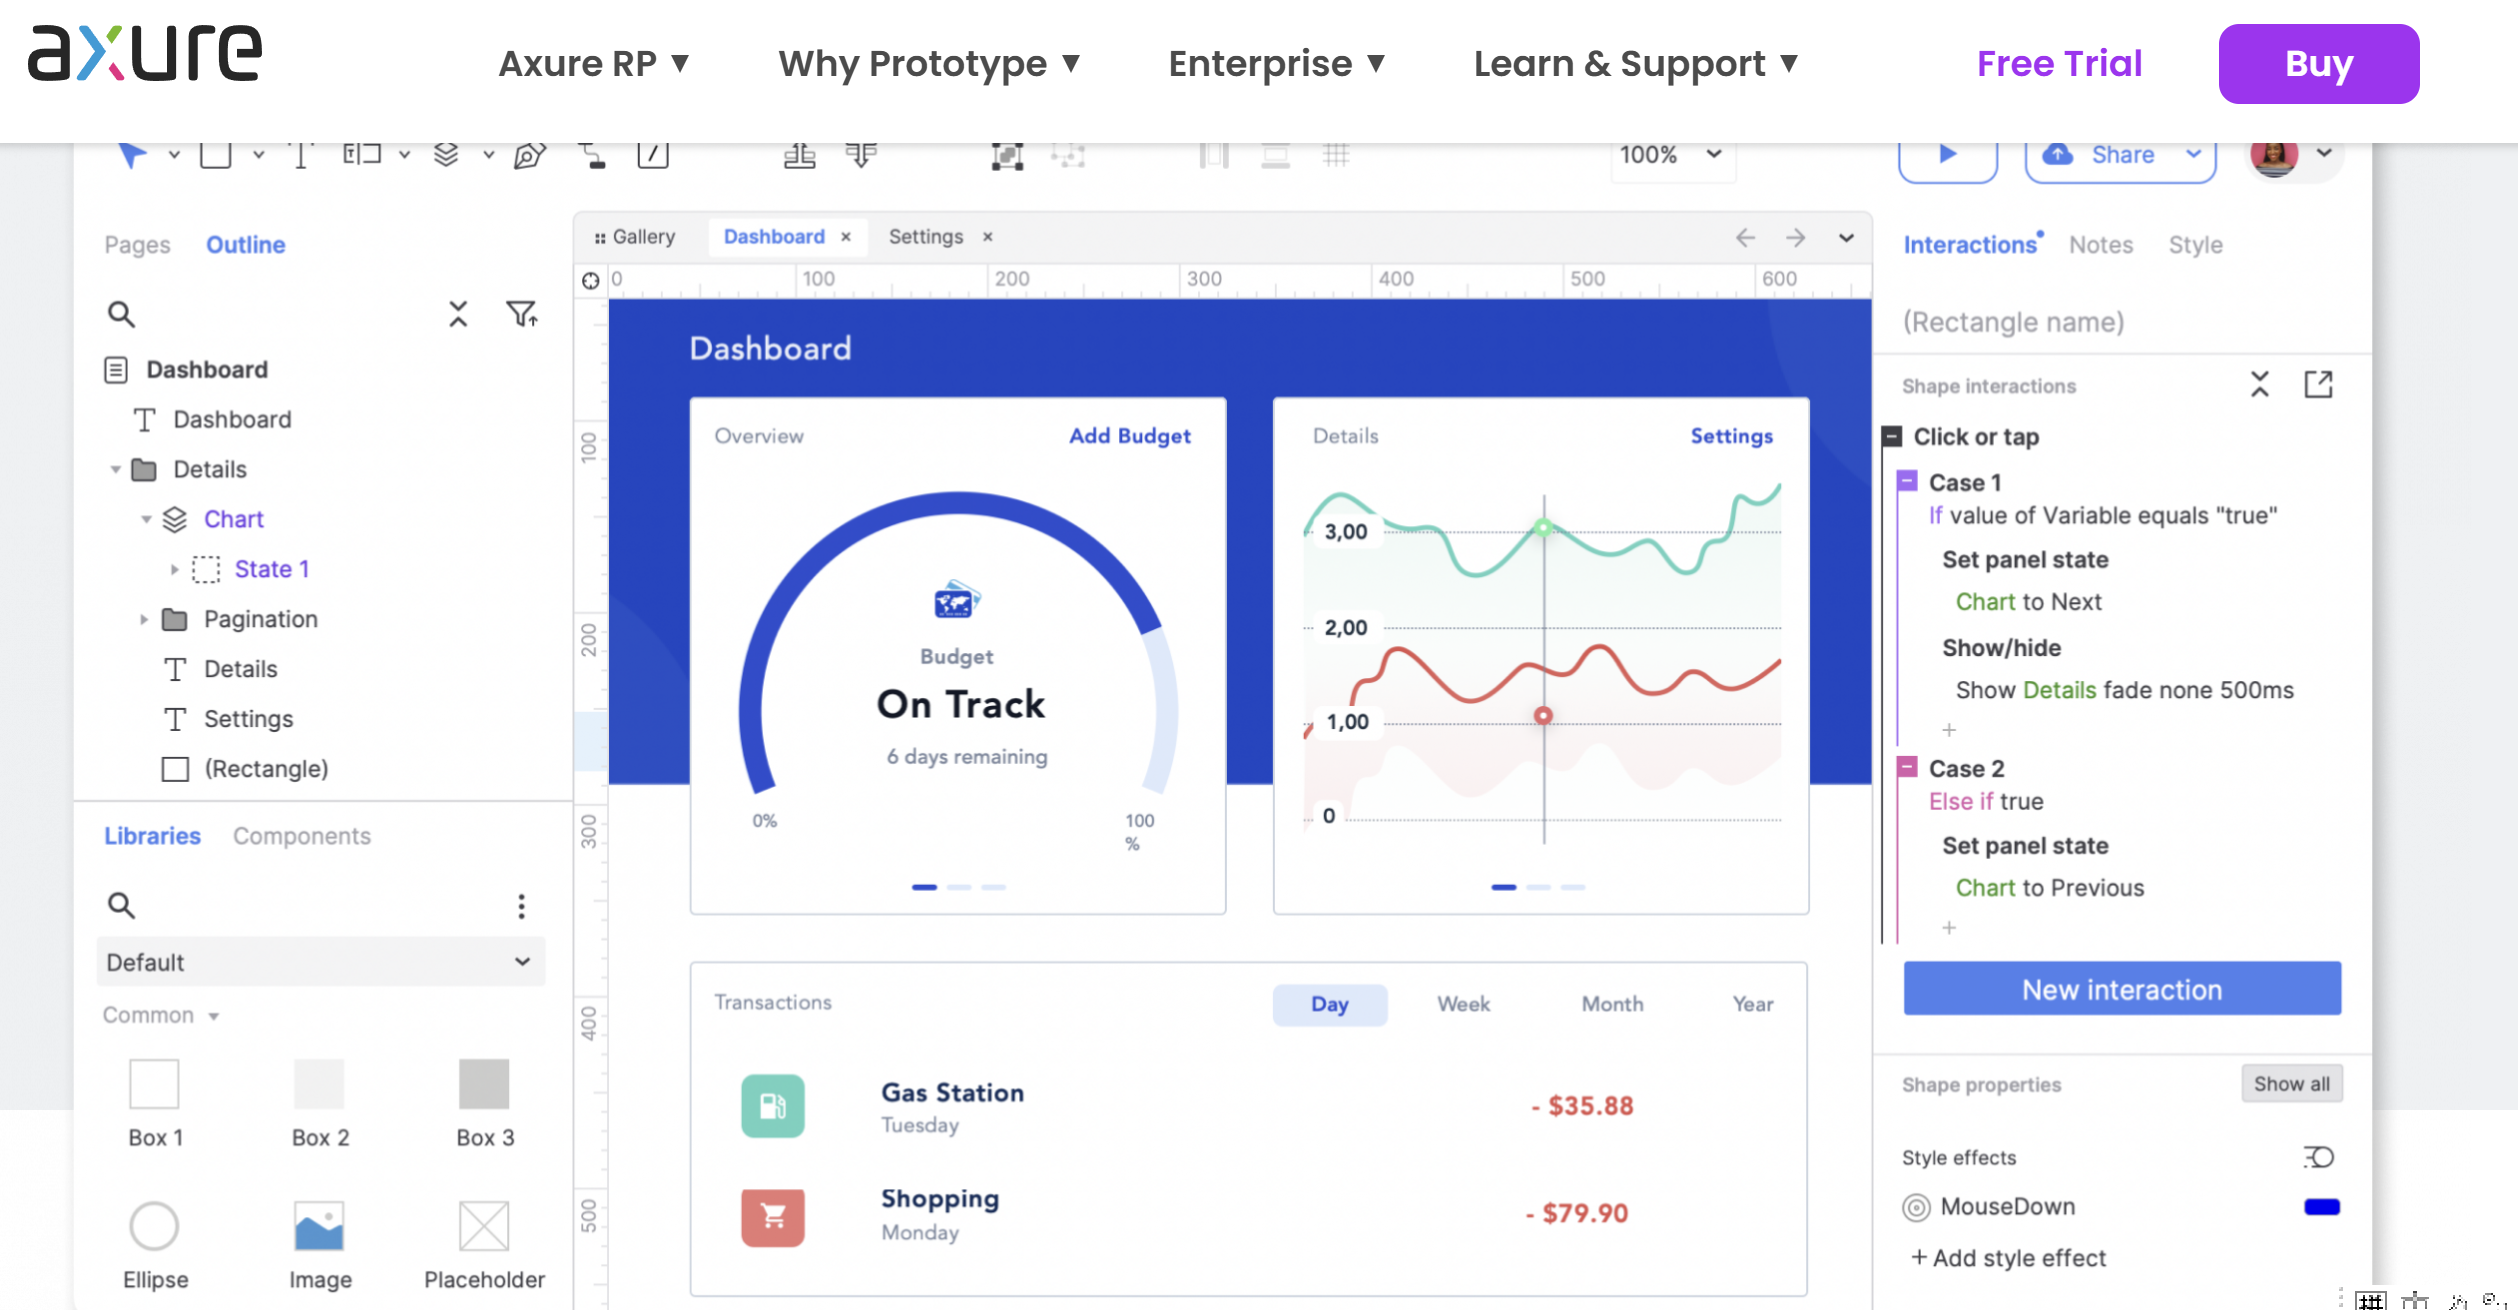Open the Default library dropdown
The height and width of the screenshot is (1310, 2518).
click(x=320, y=962)
